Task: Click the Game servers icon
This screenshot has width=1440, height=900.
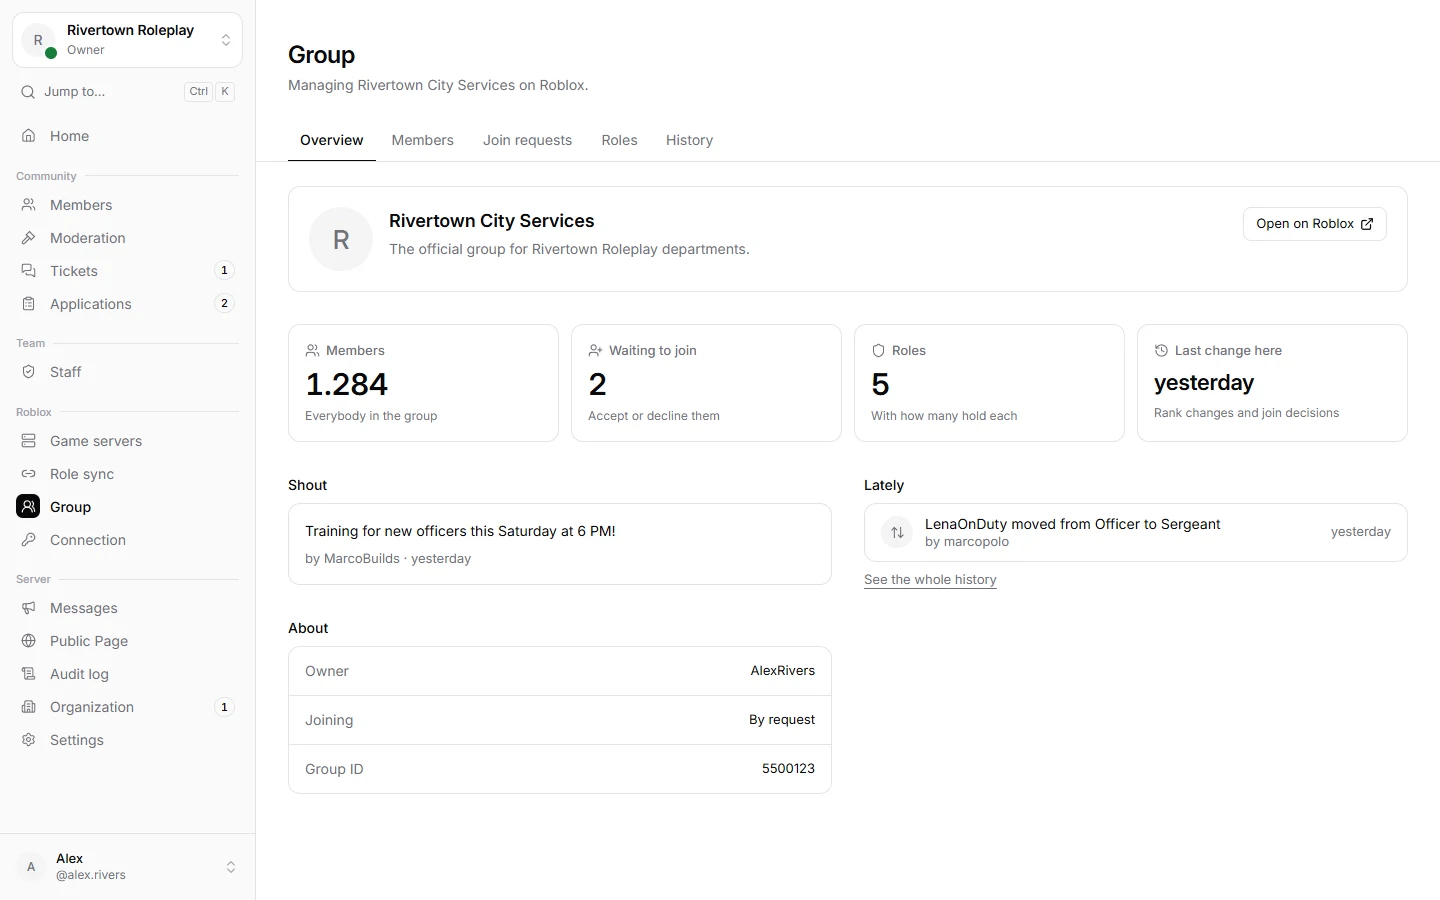Action: click(29, 441)
